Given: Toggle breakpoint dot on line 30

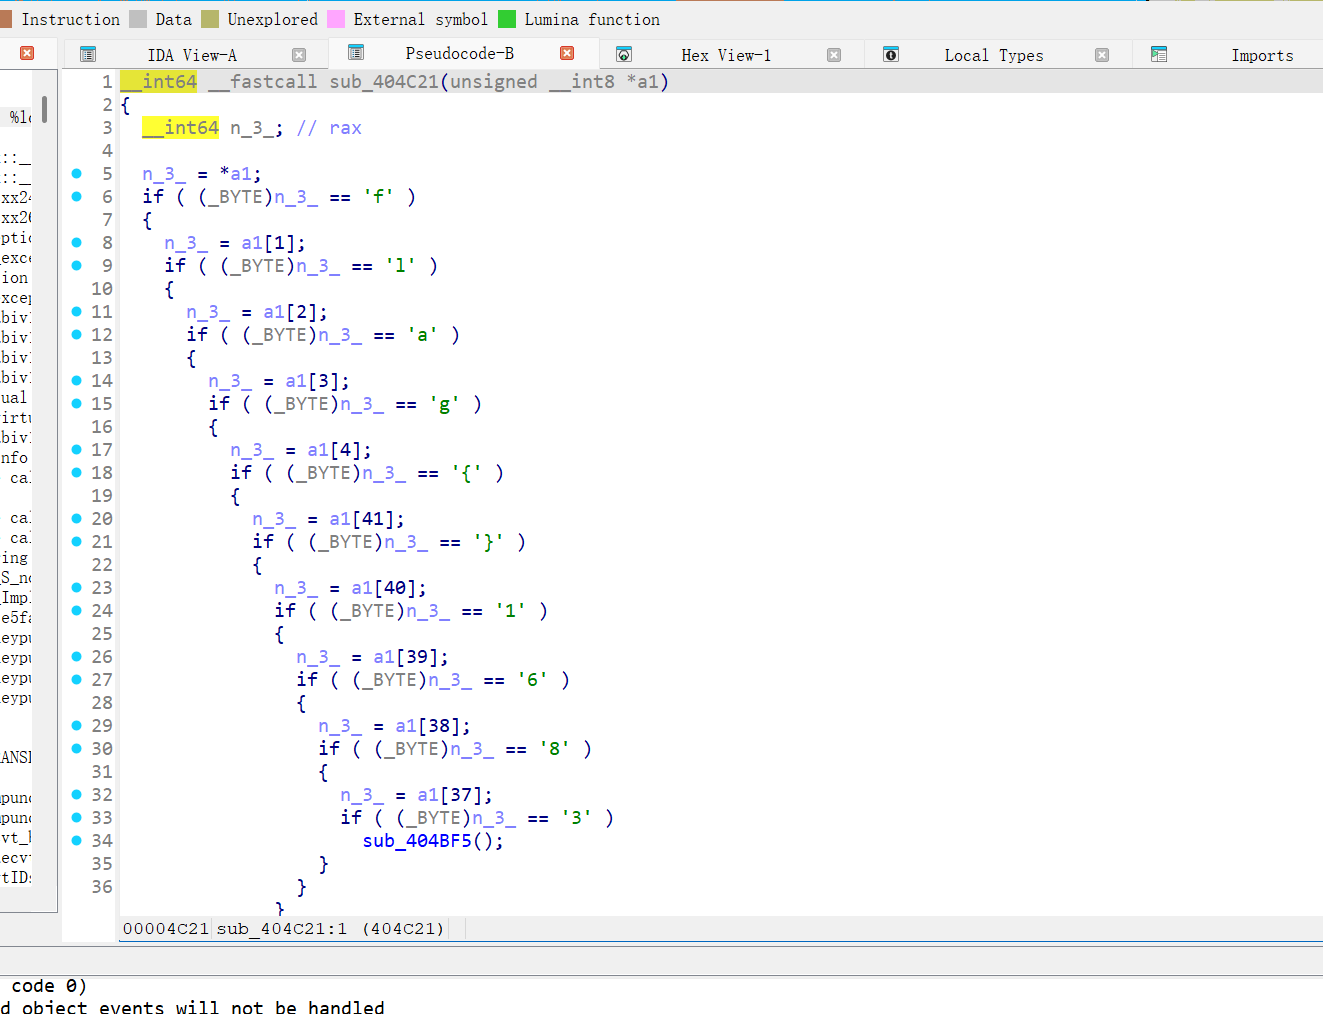Looking at the screenshot, I should [77, 749].
